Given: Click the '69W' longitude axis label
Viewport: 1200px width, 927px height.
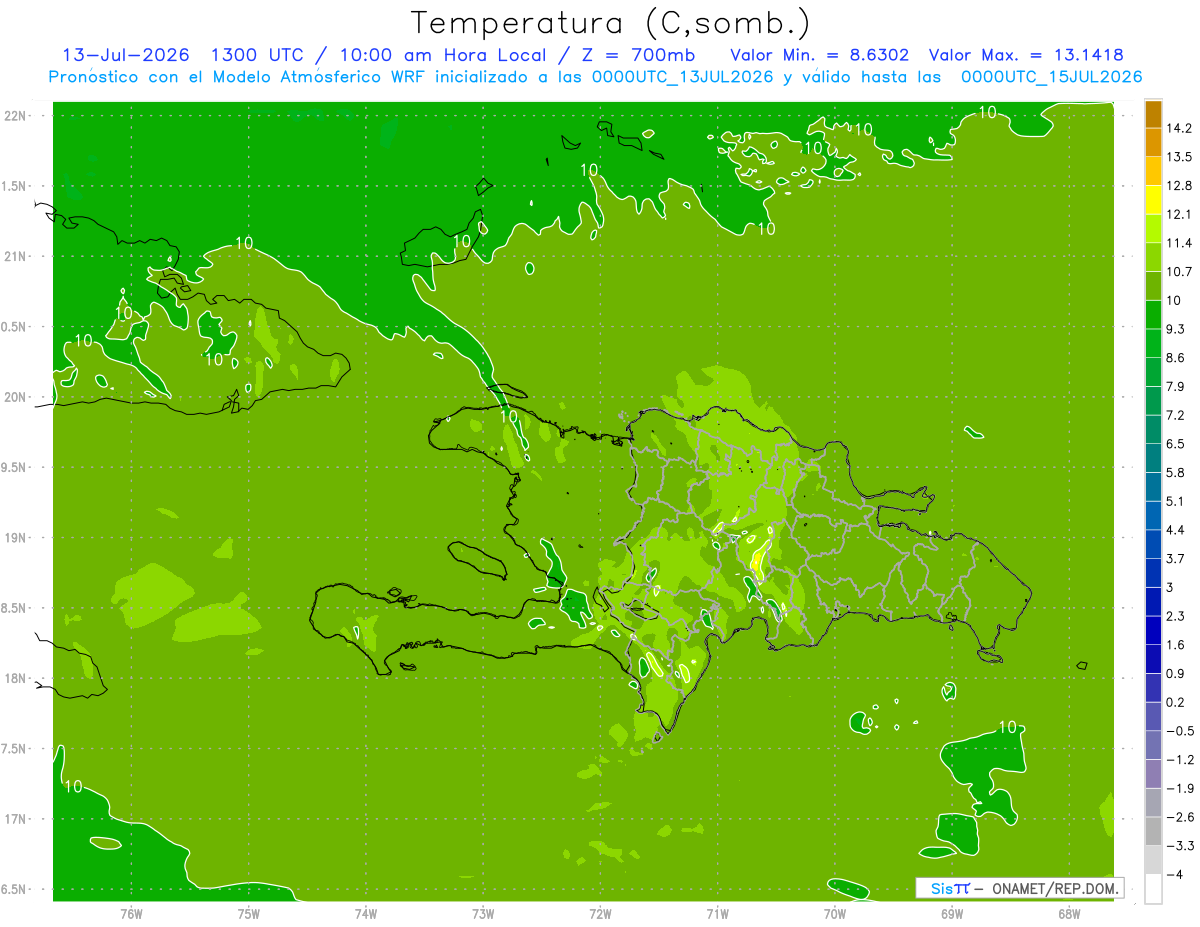Looking at the screenshot, I should [951, 914].
